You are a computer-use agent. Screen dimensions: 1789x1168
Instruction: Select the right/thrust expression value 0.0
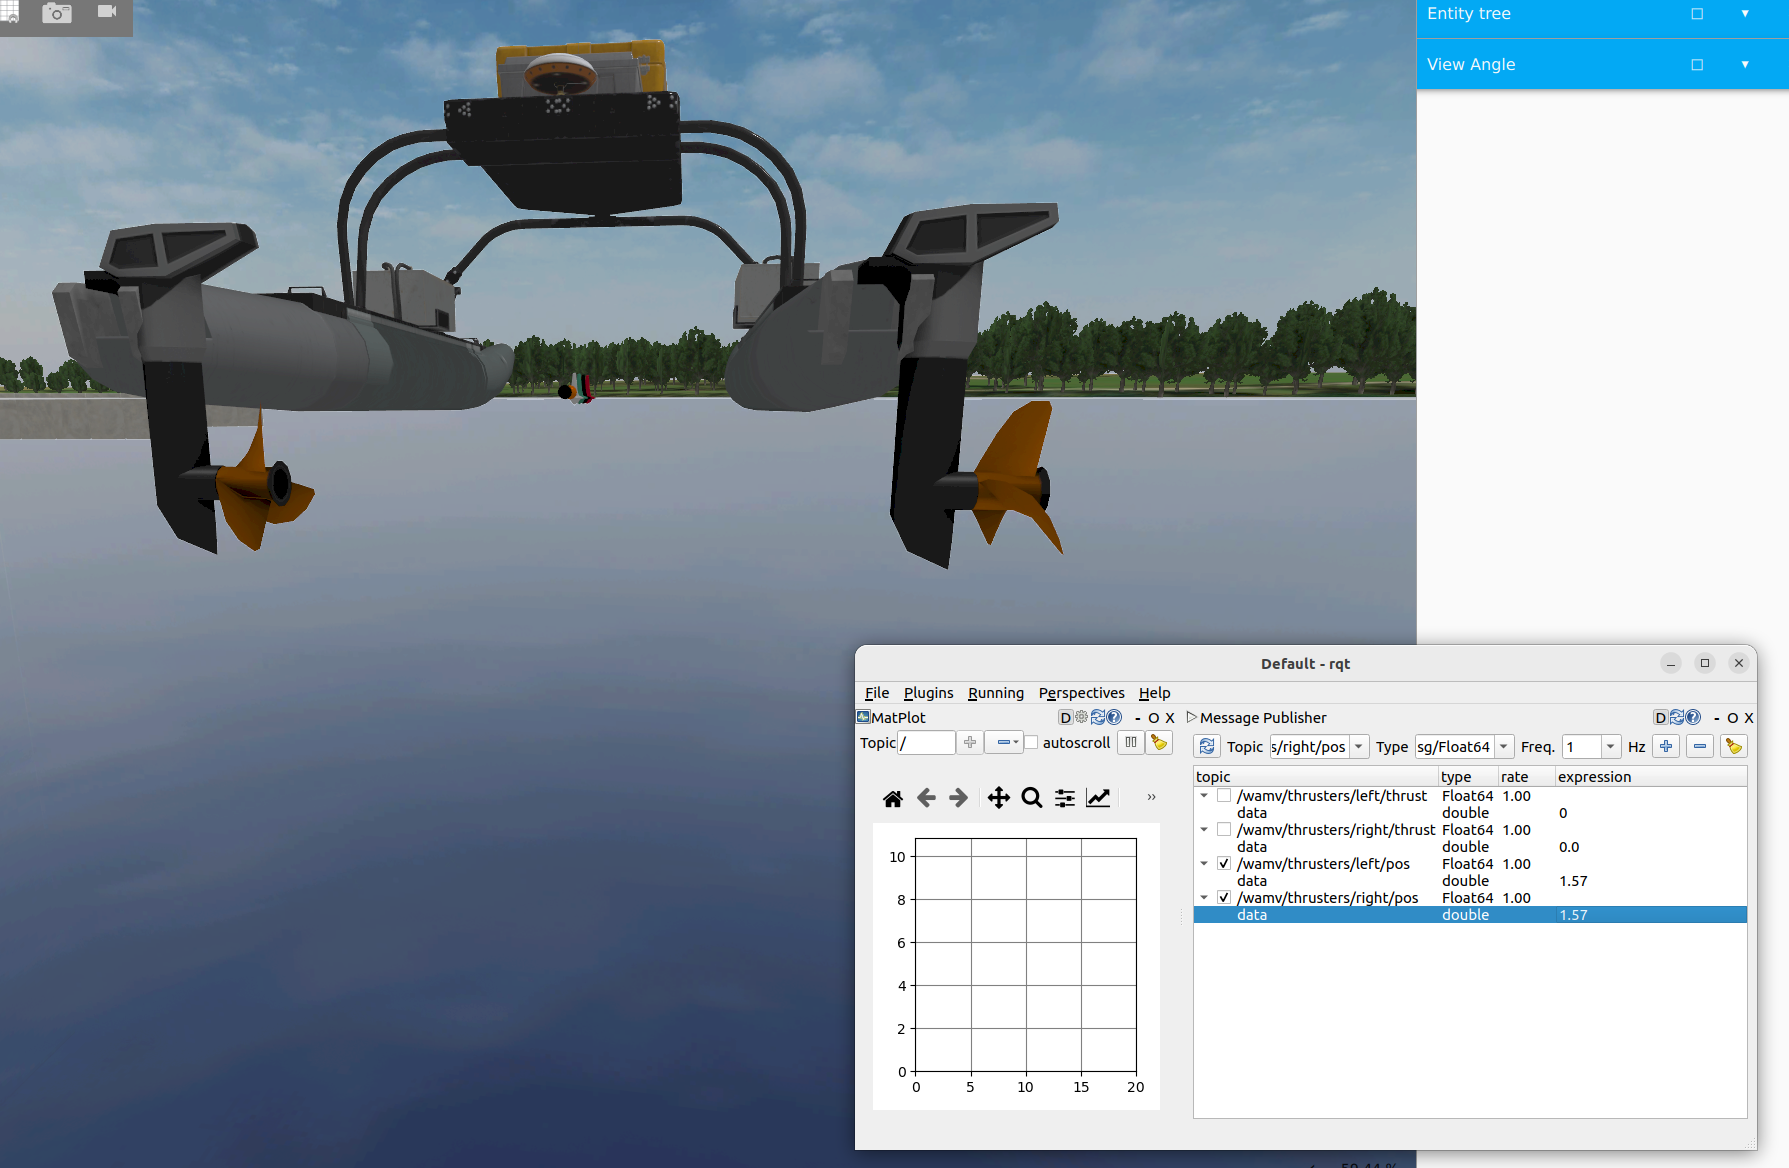click(1569, 847)
